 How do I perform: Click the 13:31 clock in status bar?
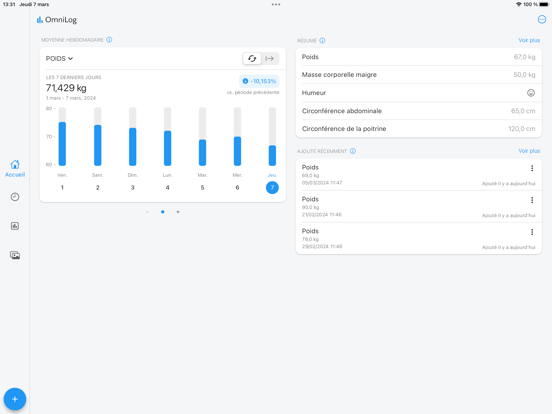click(9, 4)
